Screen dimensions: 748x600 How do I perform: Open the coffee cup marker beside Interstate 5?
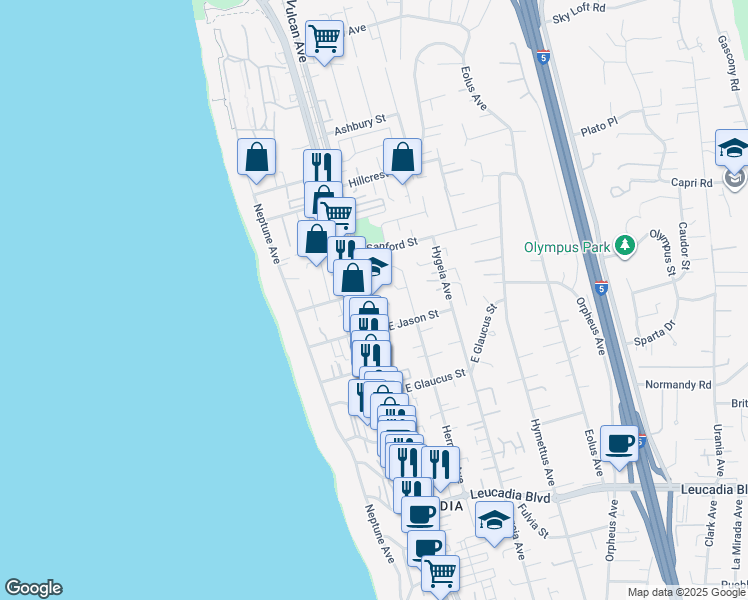tap(619, 445)
